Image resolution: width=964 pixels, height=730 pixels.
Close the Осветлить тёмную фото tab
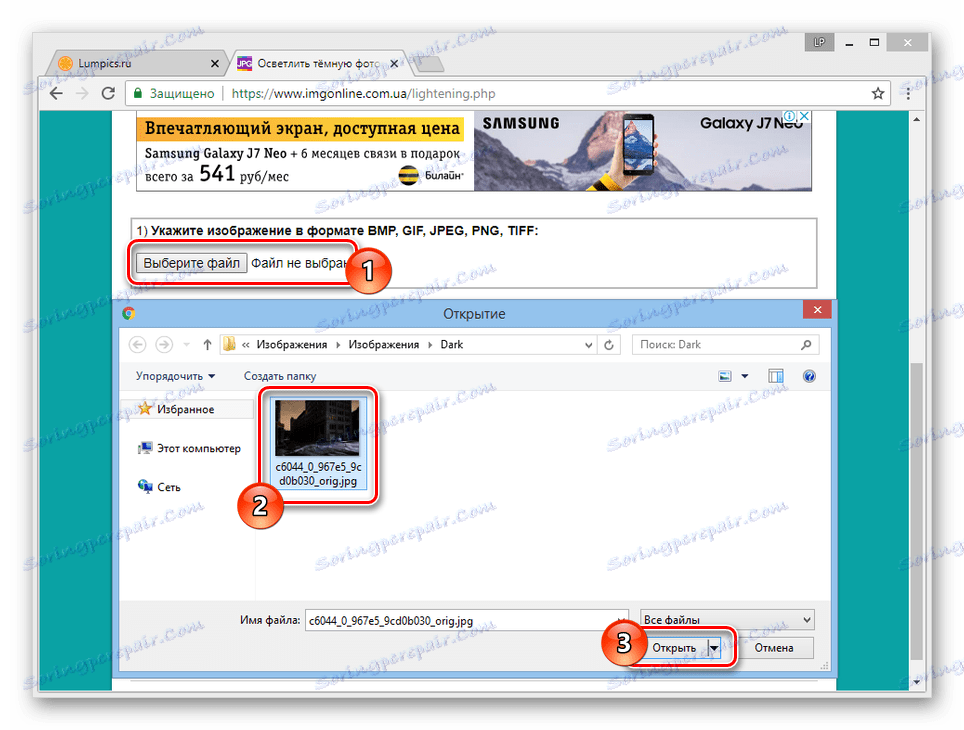[394, 63]
